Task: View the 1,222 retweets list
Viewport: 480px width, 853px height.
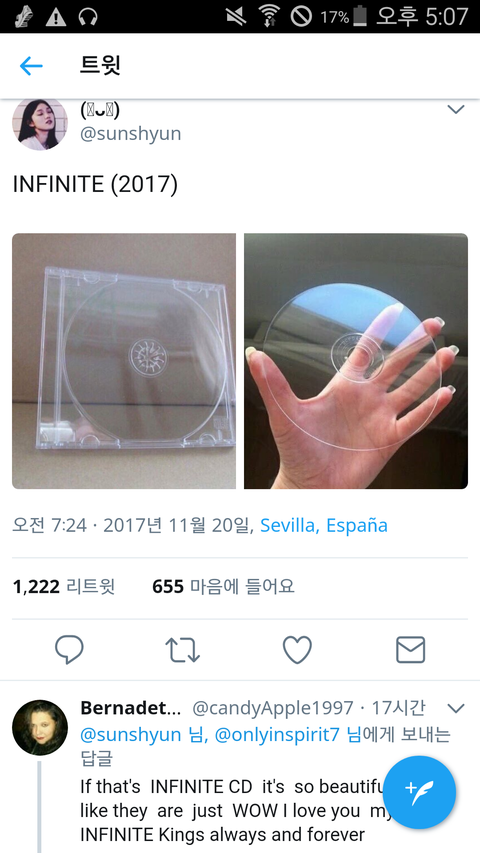Action: [64, 587]
